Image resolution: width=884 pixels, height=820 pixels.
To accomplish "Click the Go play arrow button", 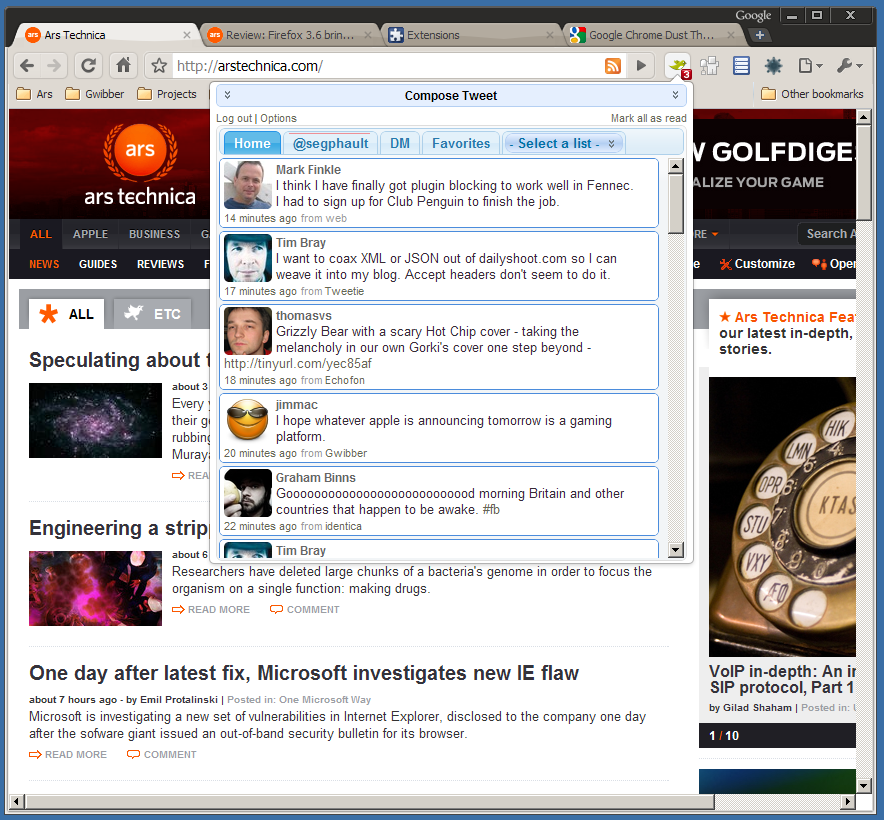I will click(x=641, y=66).
